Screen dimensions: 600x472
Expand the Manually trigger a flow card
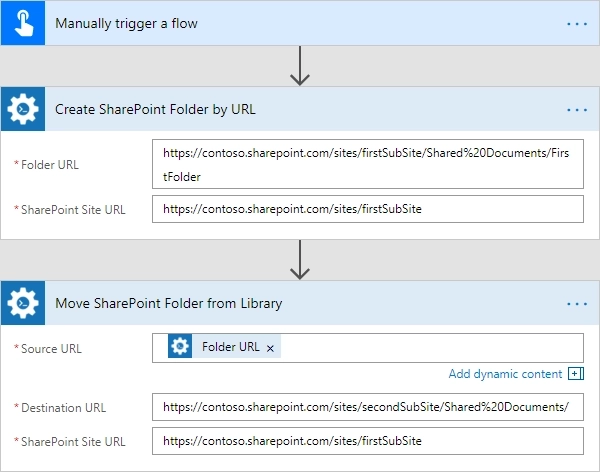300,23
